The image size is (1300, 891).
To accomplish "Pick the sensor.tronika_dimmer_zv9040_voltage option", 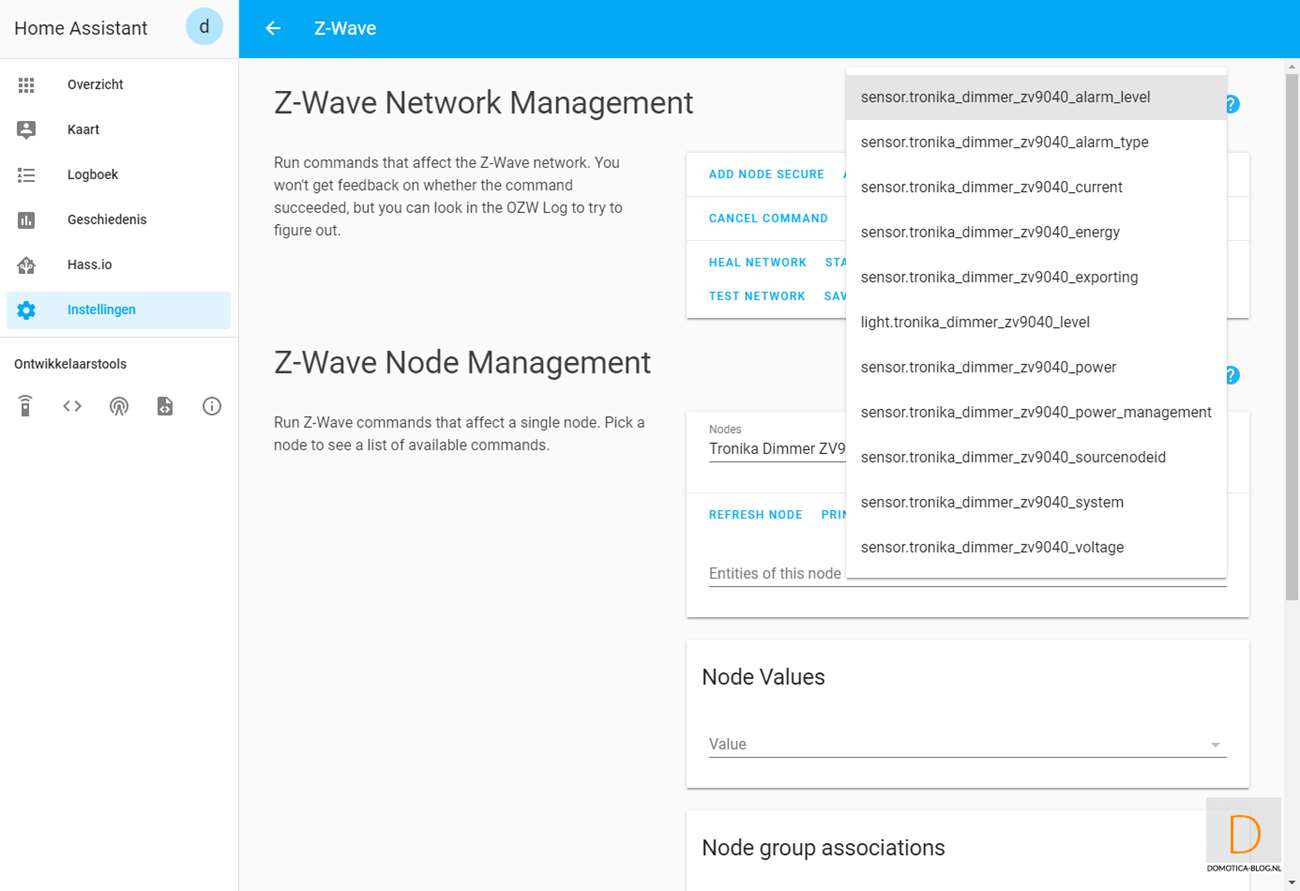I will click(992, 547).
